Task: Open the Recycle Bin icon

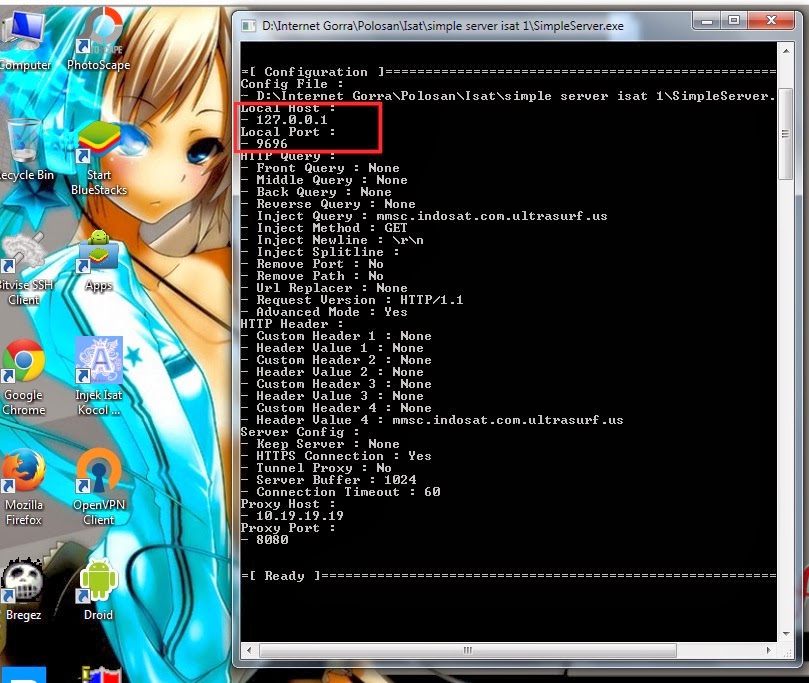Action: [24, 150]
